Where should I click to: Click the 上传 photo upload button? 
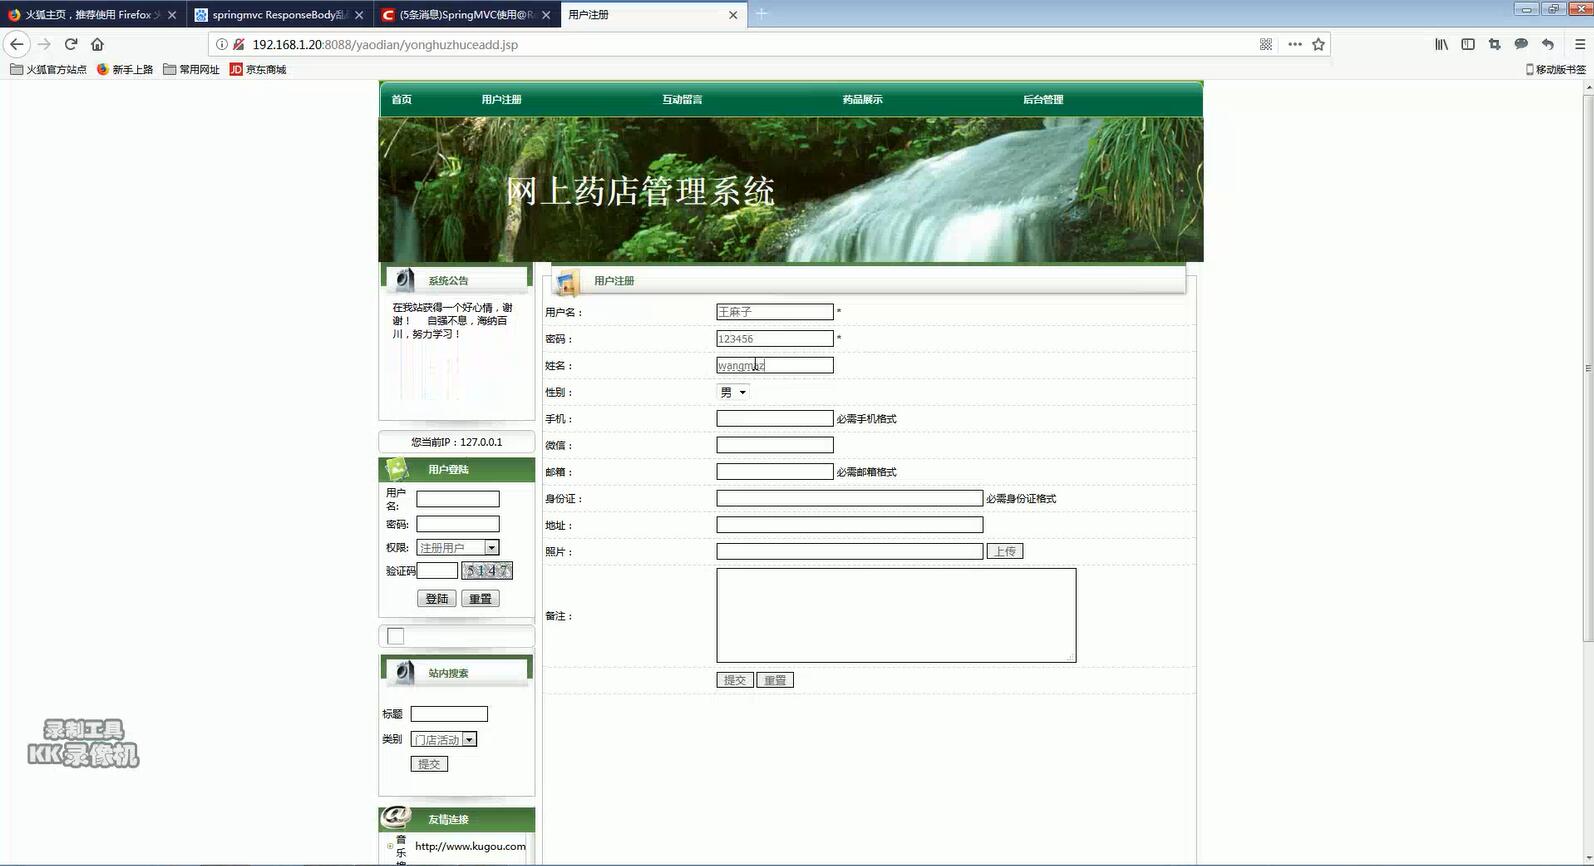1005,551
